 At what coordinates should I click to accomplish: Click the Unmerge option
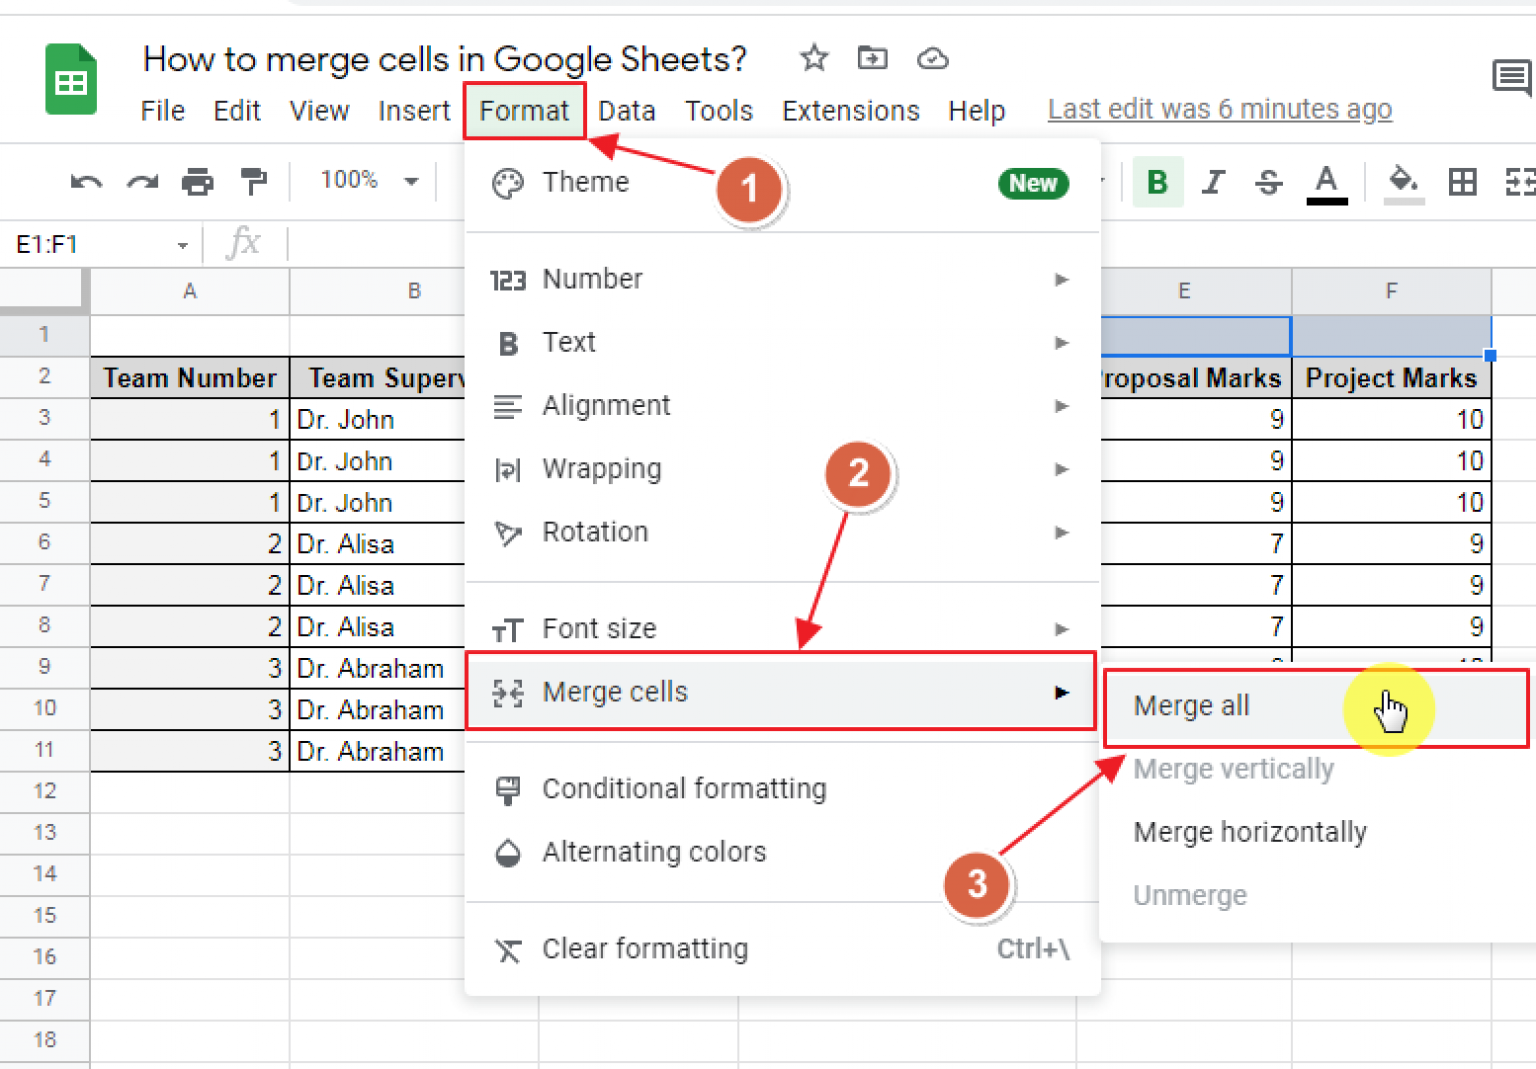(1317, 895)
